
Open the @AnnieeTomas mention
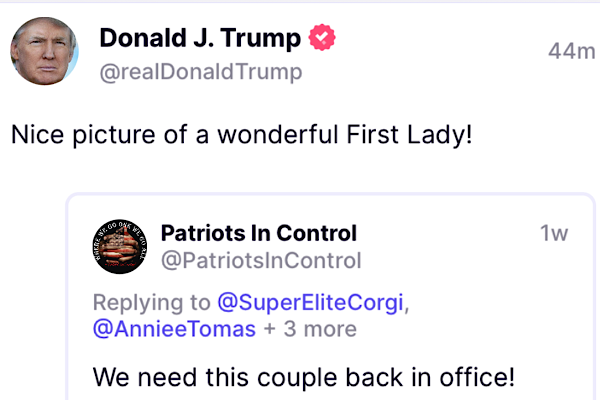(x=175, y=329)
